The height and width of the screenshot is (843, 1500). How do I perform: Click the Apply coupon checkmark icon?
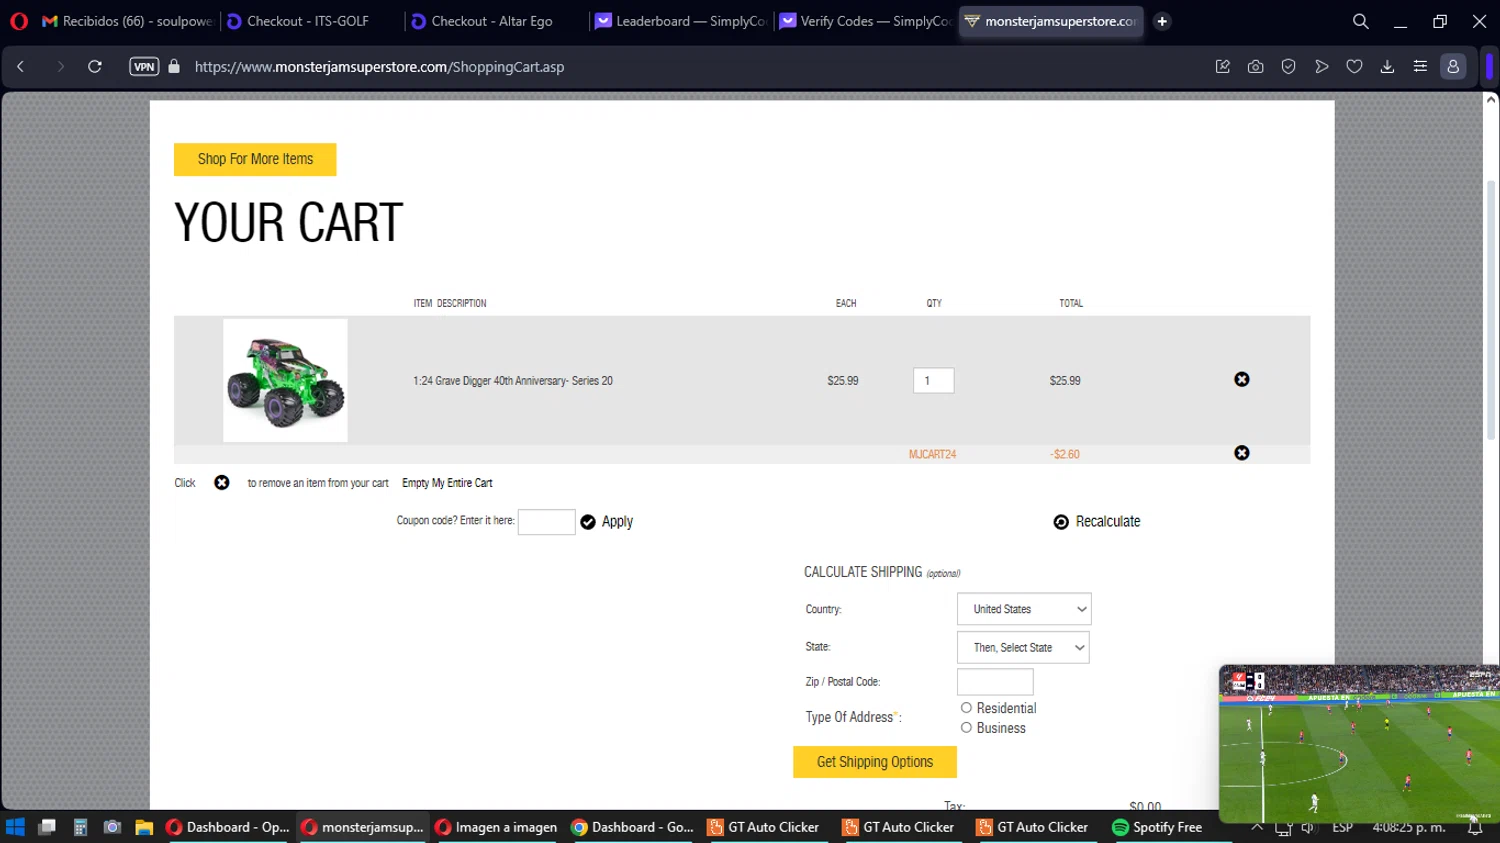pyautogui.click(x=588, y=522)
